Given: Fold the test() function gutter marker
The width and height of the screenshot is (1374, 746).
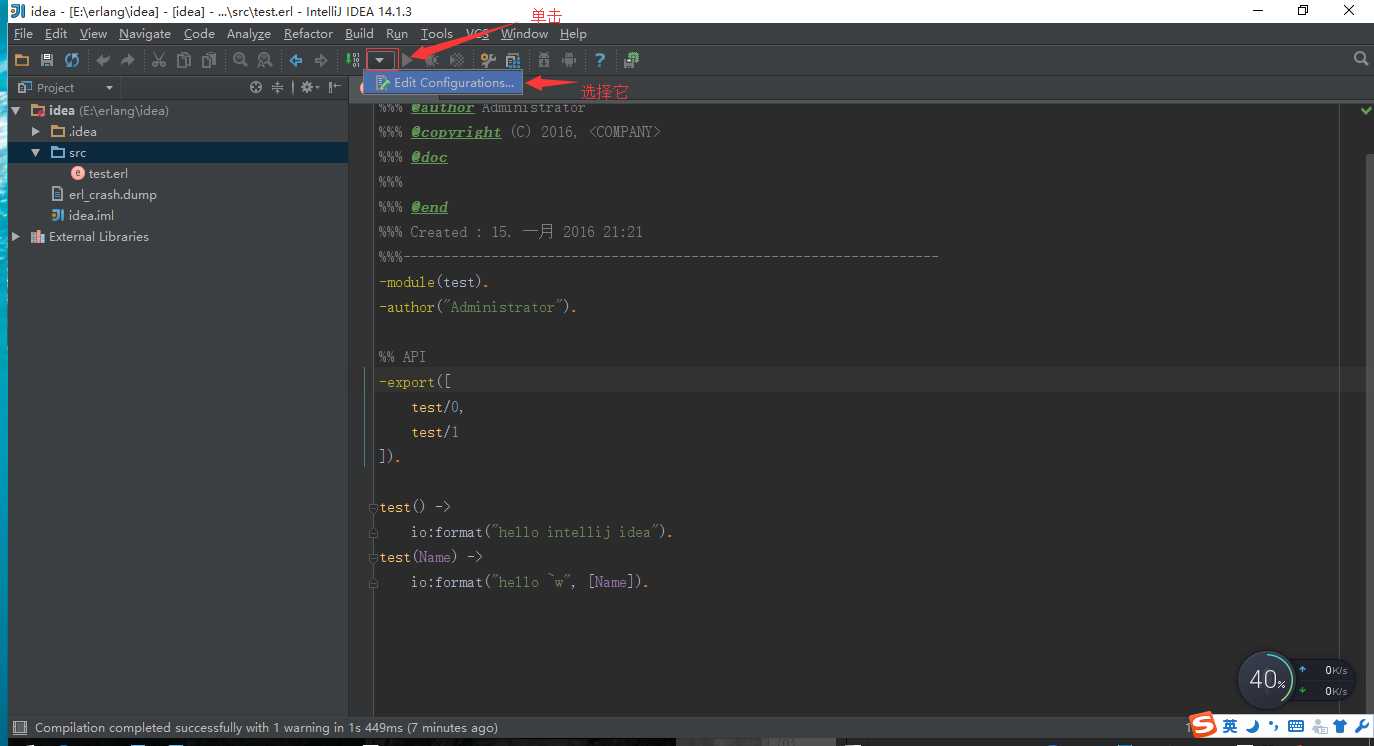Looking at the screenshot, I should [x=373, y=507].
